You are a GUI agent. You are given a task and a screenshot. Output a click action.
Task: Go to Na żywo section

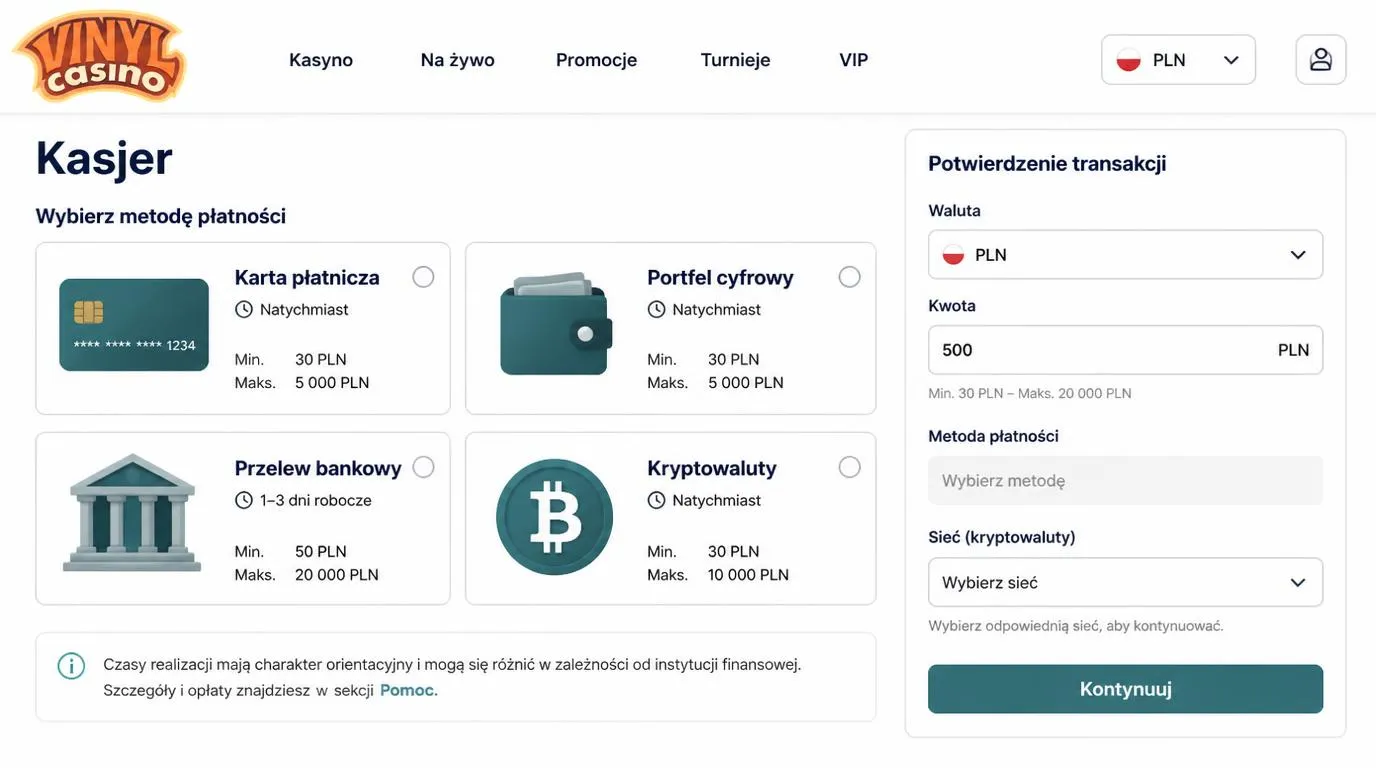(x=458, y=60)
